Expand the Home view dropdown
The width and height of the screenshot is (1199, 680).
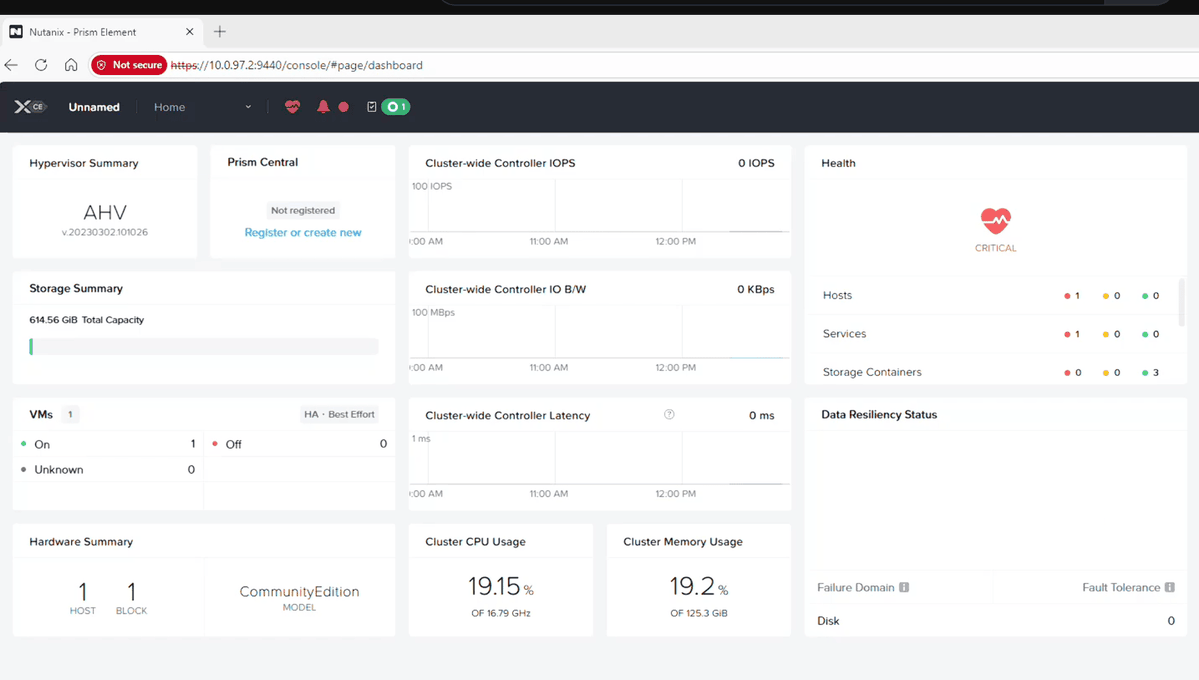pyautogui.click(x=203, y=107)
